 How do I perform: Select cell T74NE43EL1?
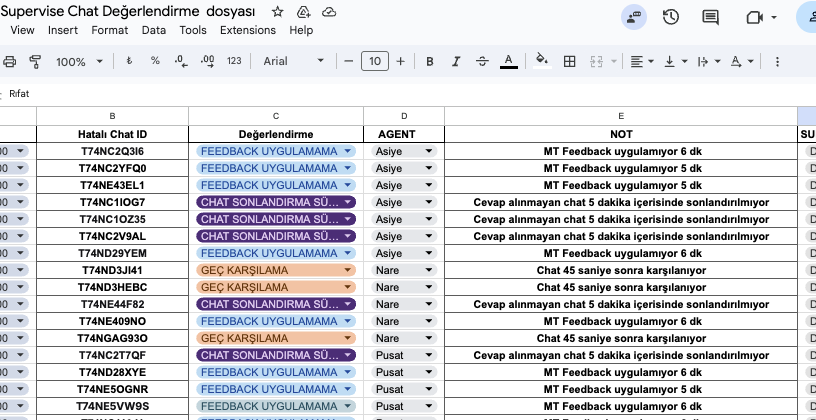112,185
